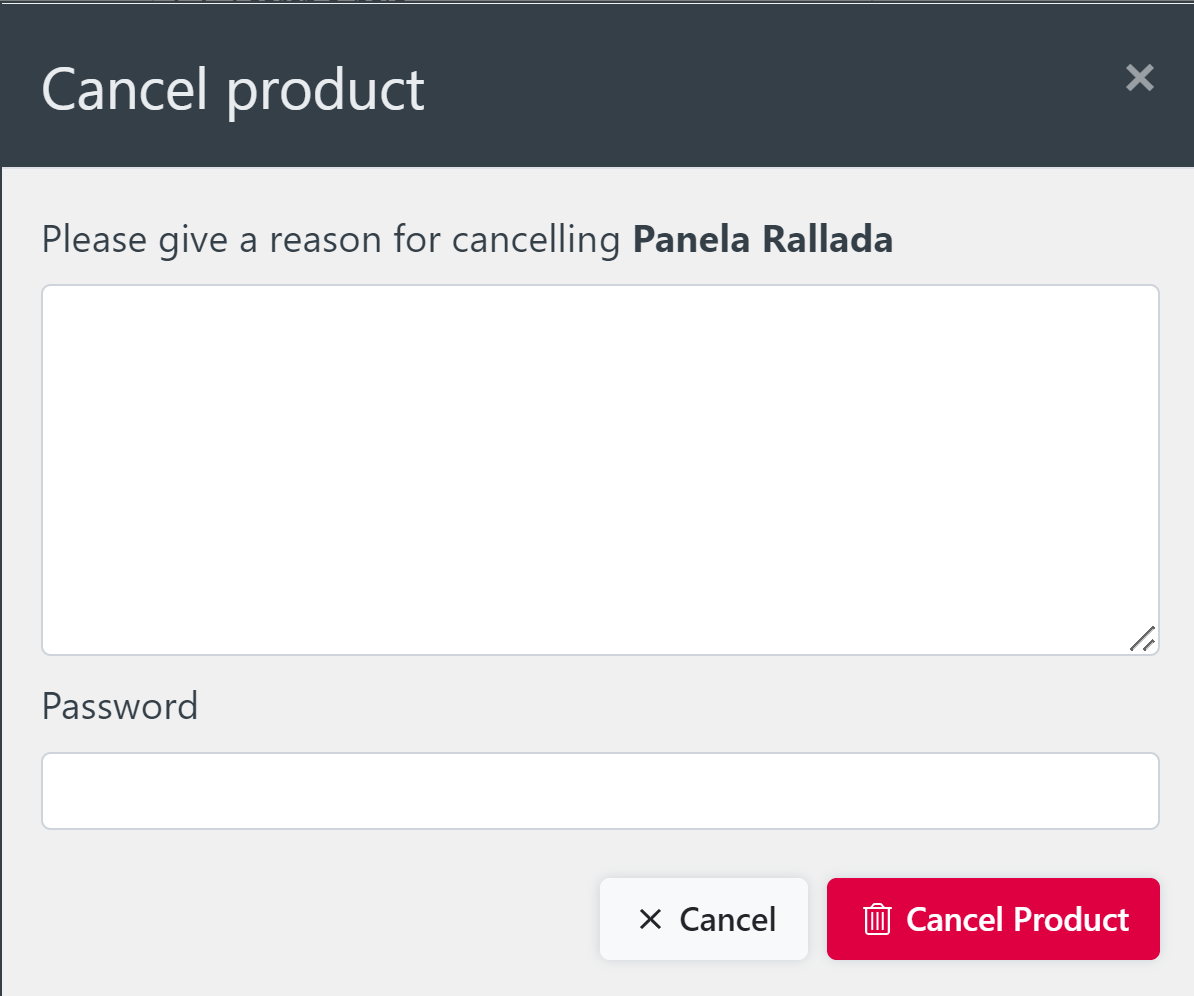Click the drag grip at the textarea corner
The height and width of the screenshot is (996, 1194).
(x=1143, y=640)
